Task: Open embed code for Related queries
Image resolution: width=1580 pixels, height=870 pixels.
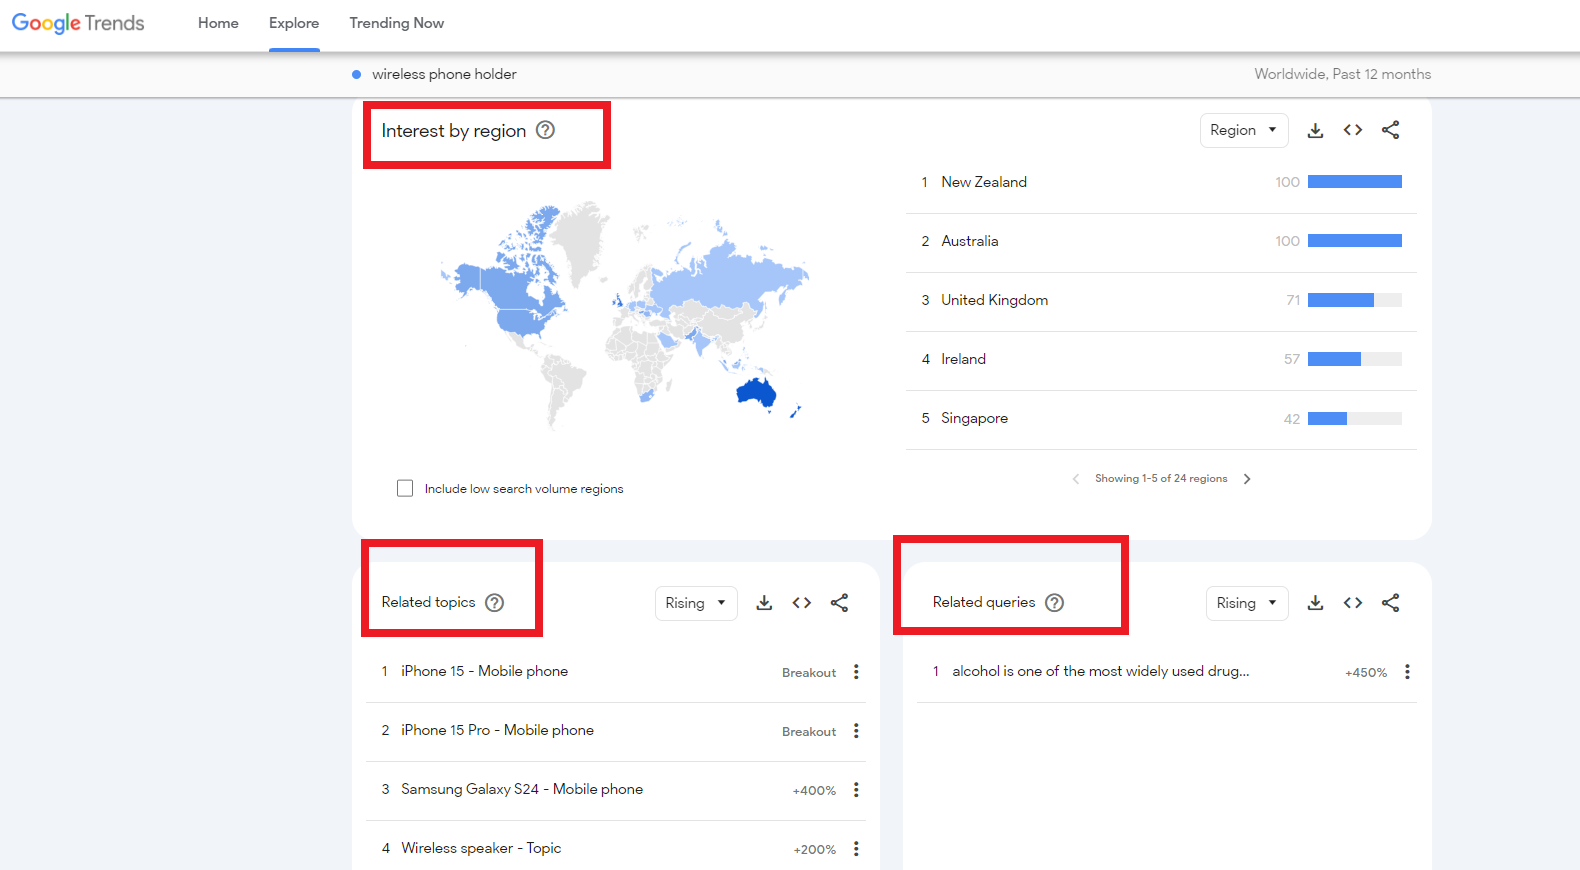Action: [1353, 603]
